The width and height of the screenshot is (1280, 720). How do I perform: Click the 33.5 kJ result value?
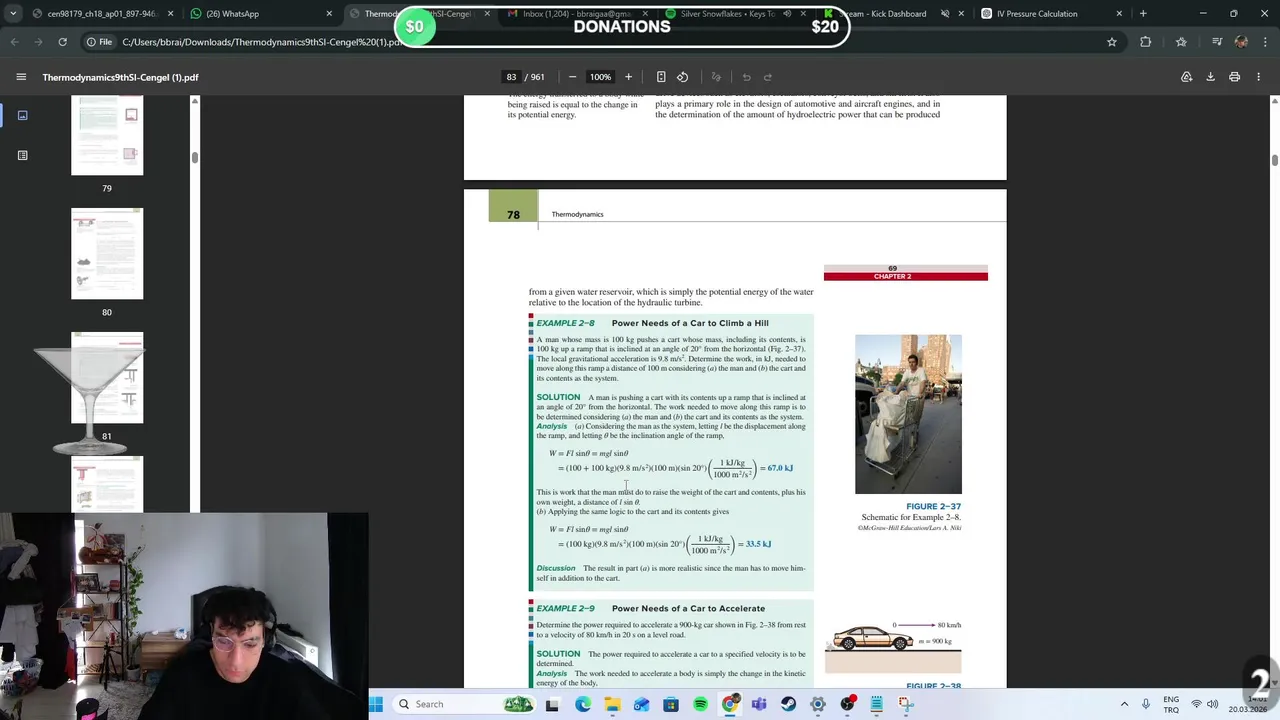(x=758, y=544)
